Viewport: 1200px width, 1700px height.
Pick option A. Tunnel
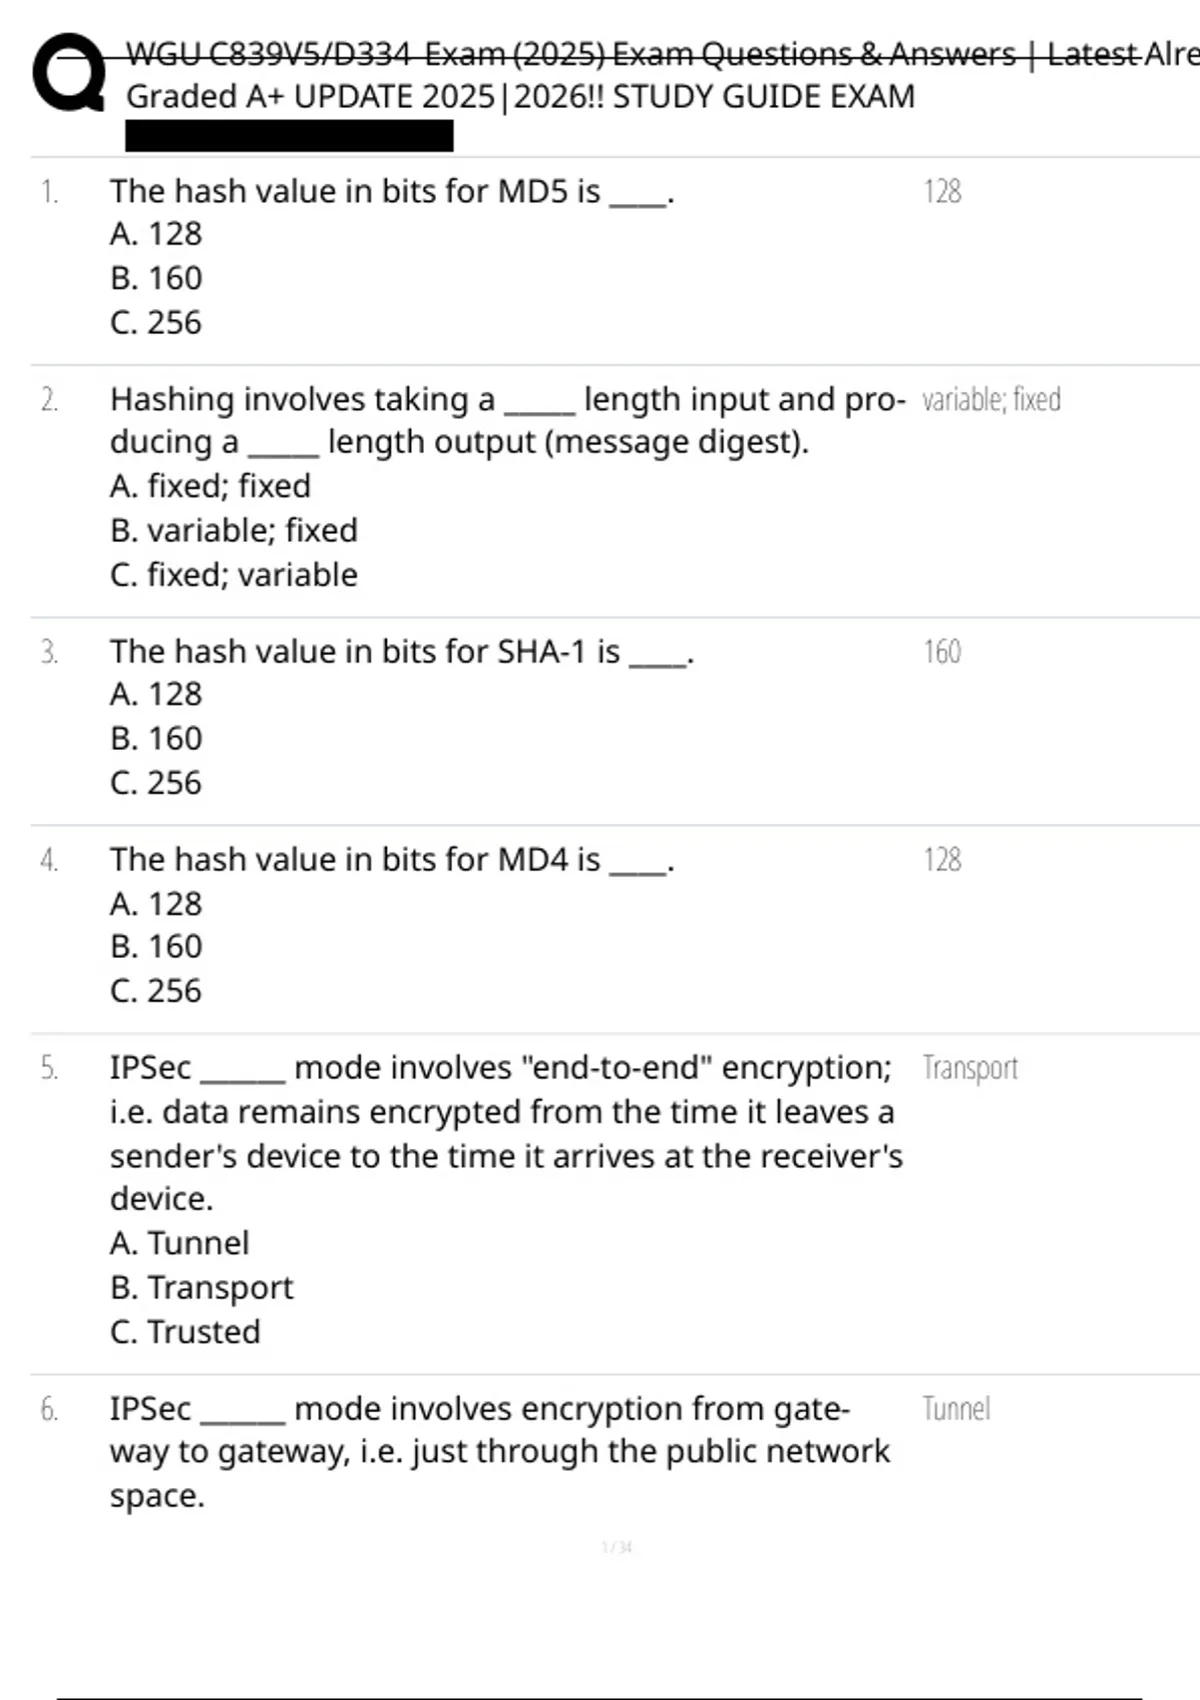[x=179, y=1243]
